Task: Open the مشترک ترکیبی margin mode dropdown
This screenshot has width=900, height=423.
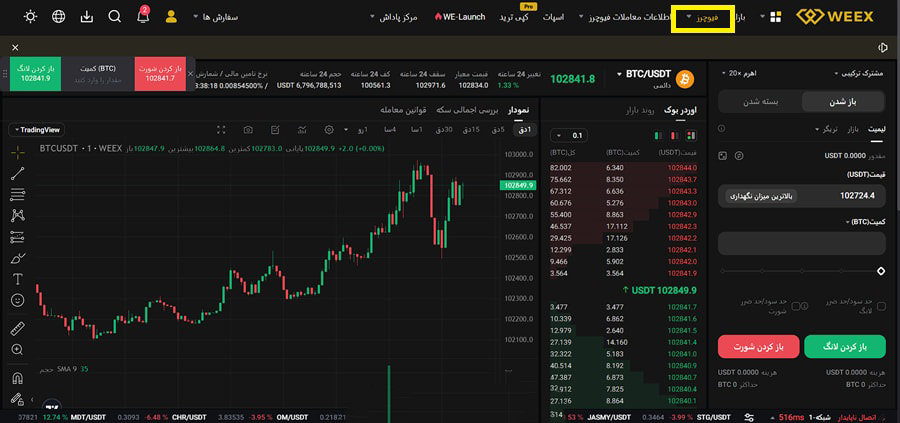Action: (x=860, y=74)
